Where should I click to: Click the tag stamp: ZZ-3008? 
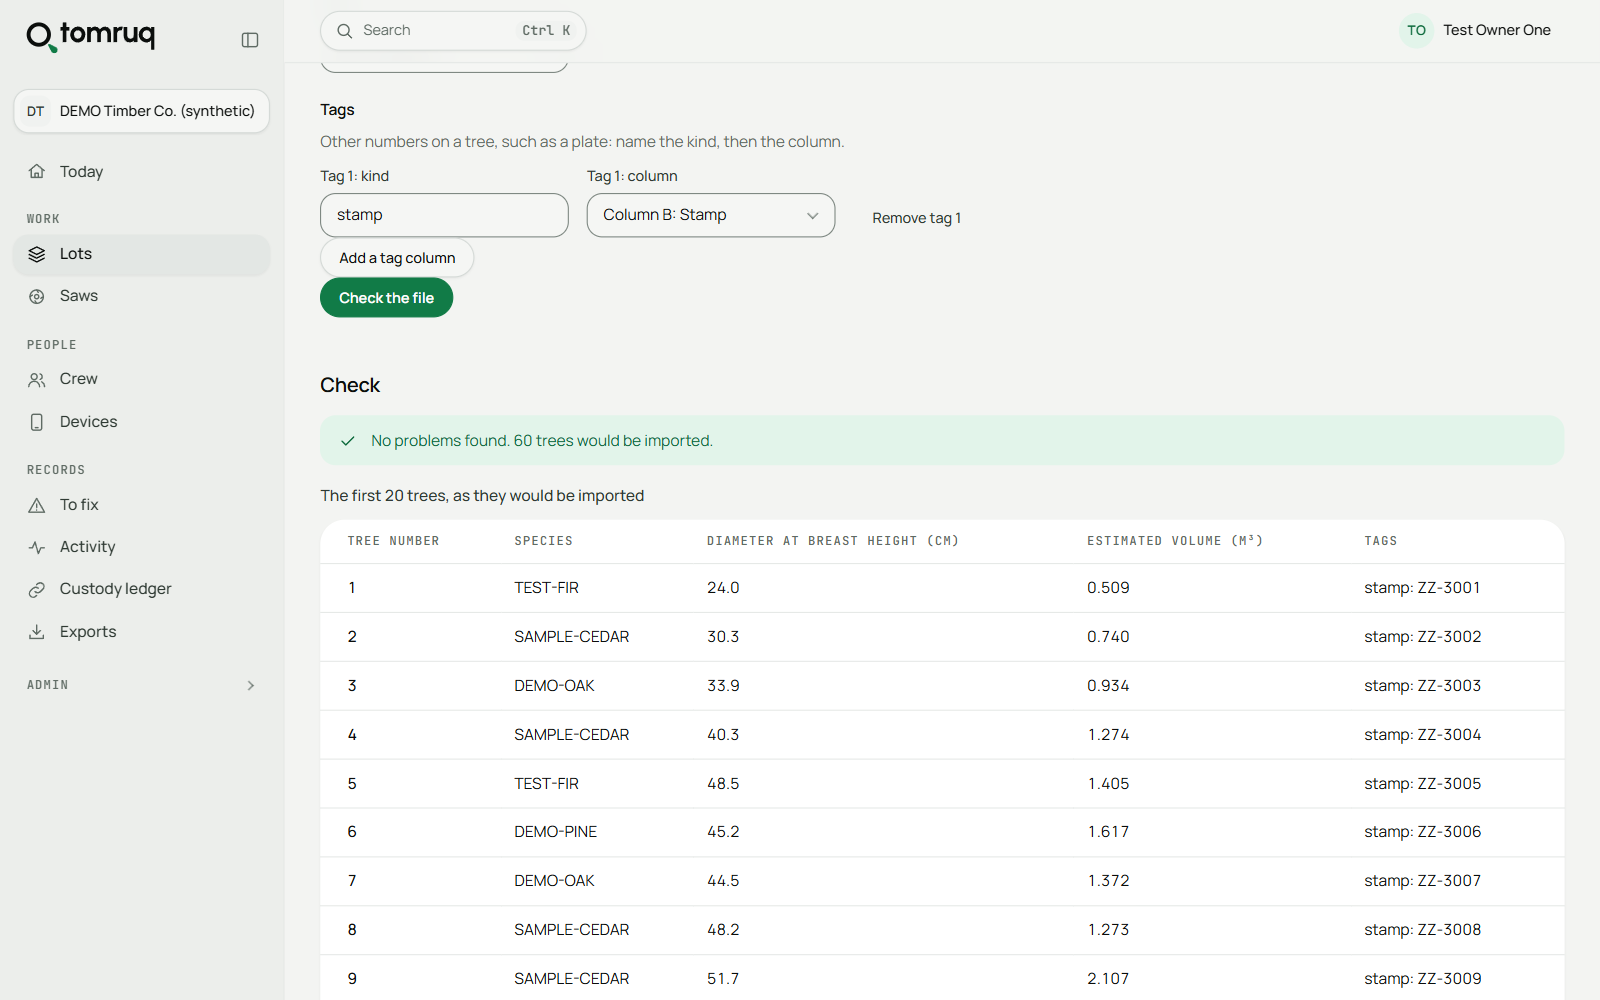click(1422, 930)
